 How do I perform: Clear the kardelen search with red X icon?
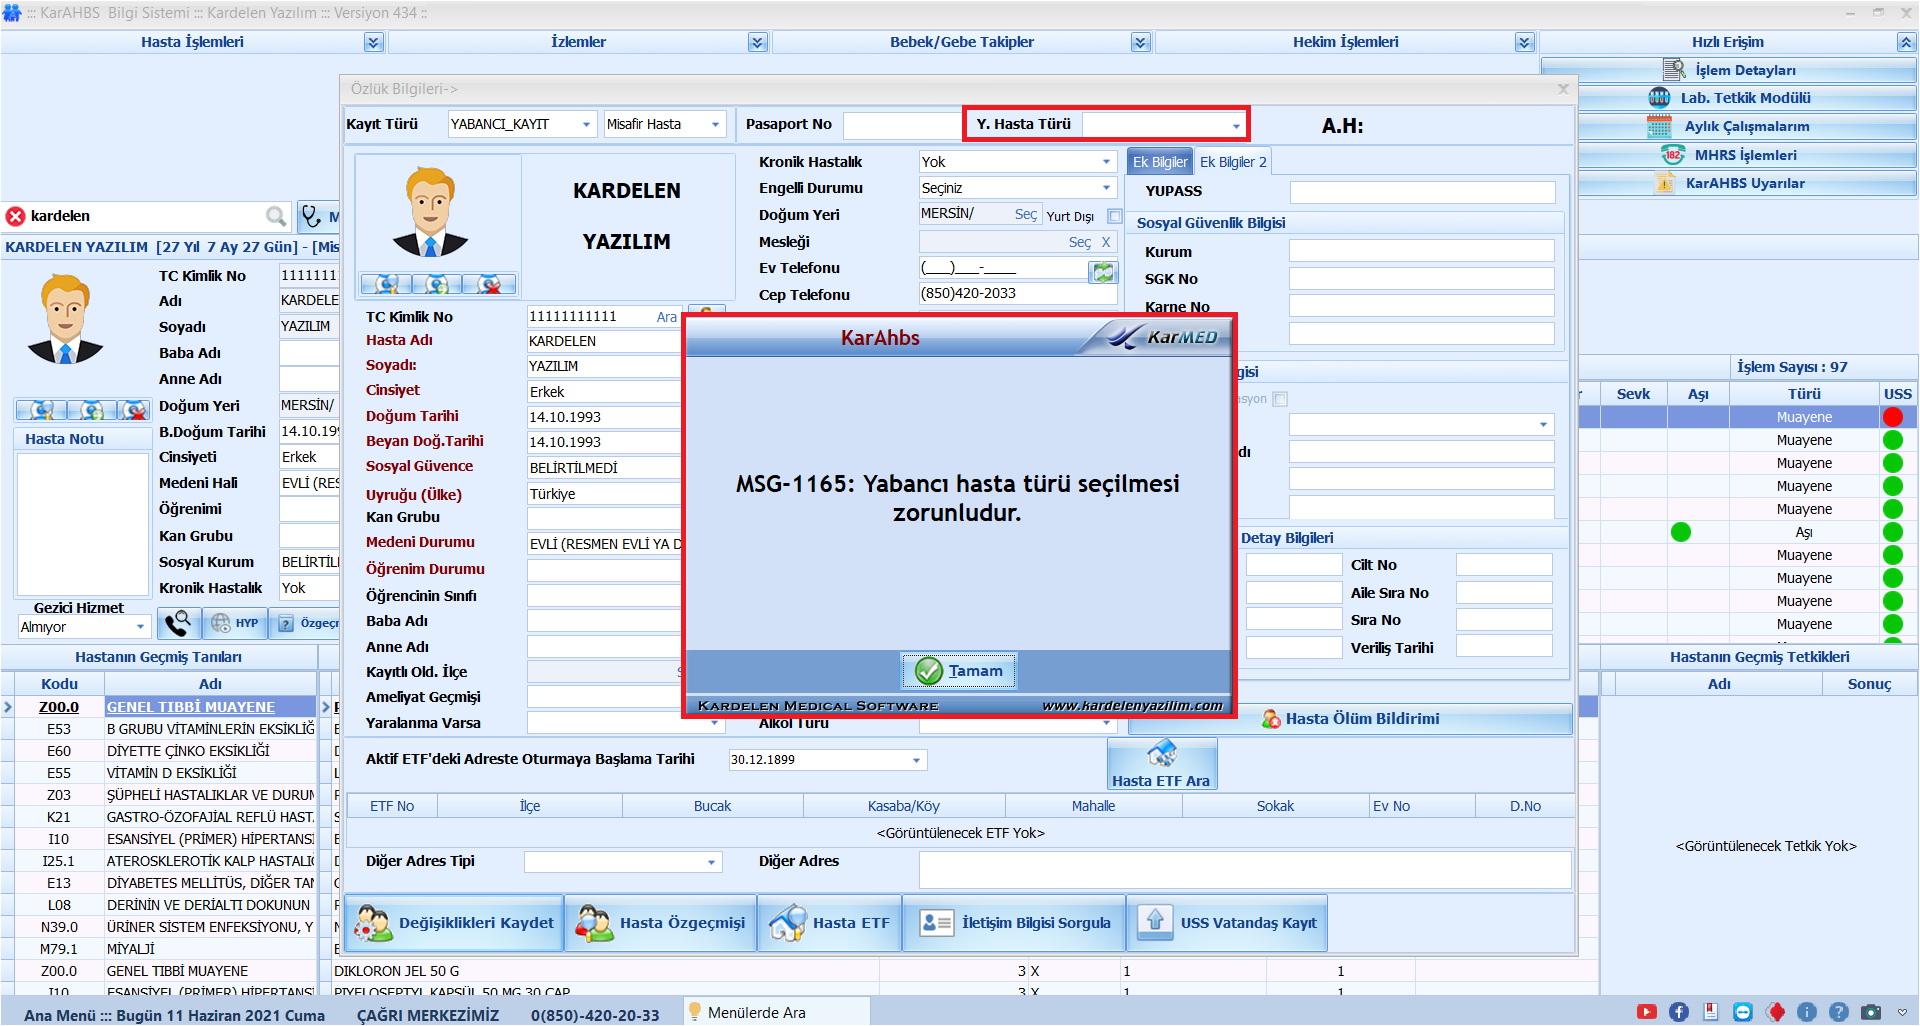(16, 216)
